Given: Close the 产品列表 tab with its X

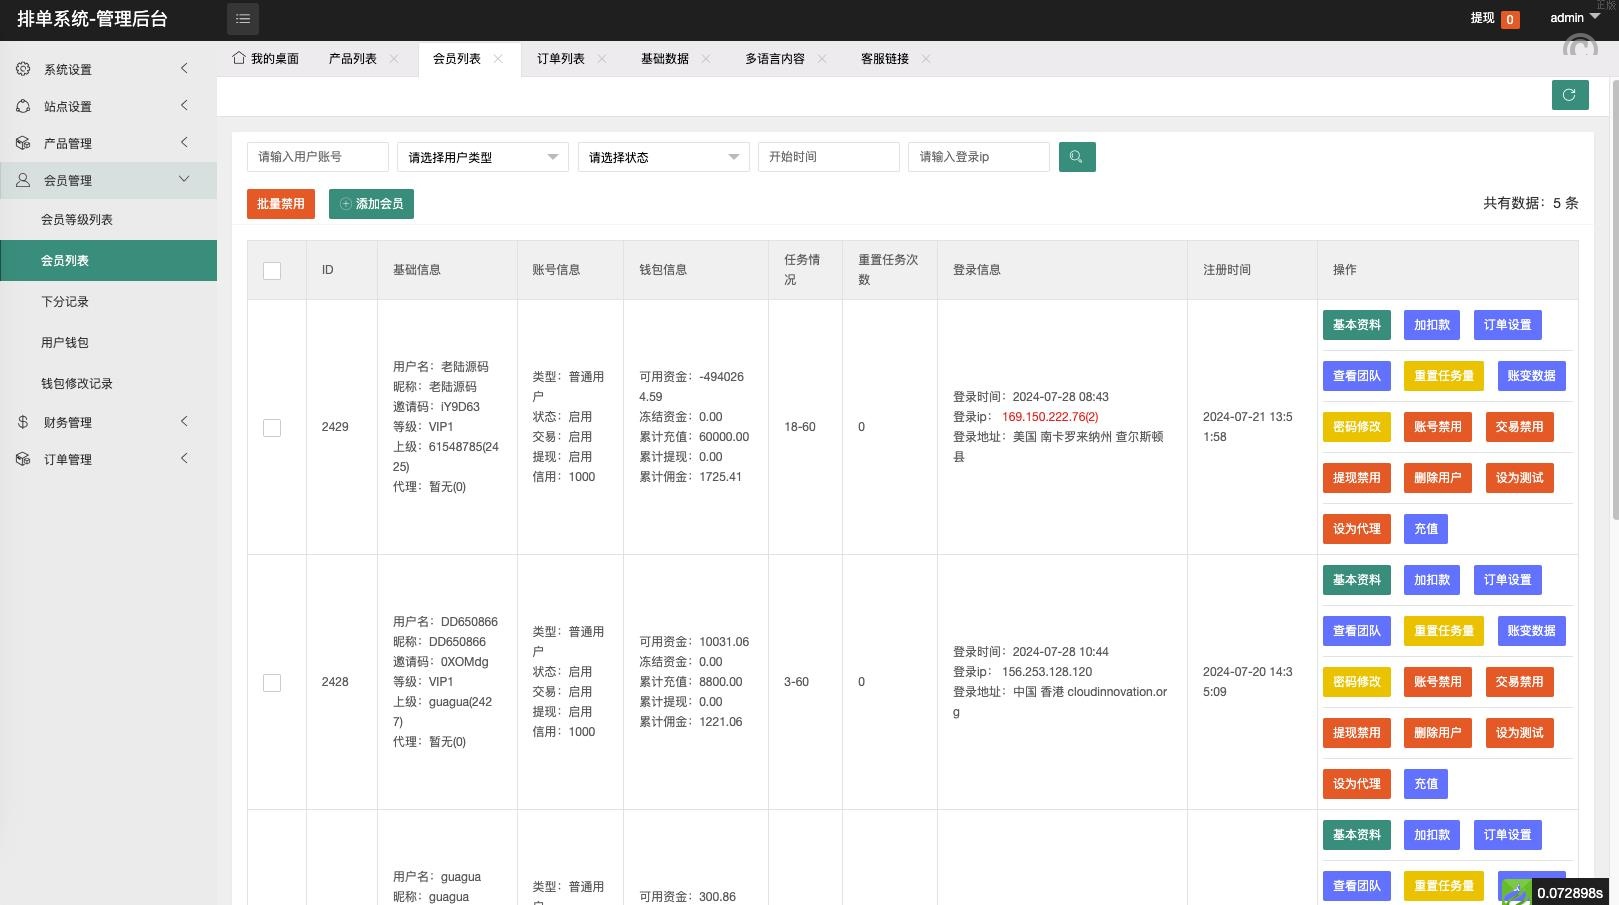Looking at the screenshot, I should pyautogui.click(x=394, y=59).
